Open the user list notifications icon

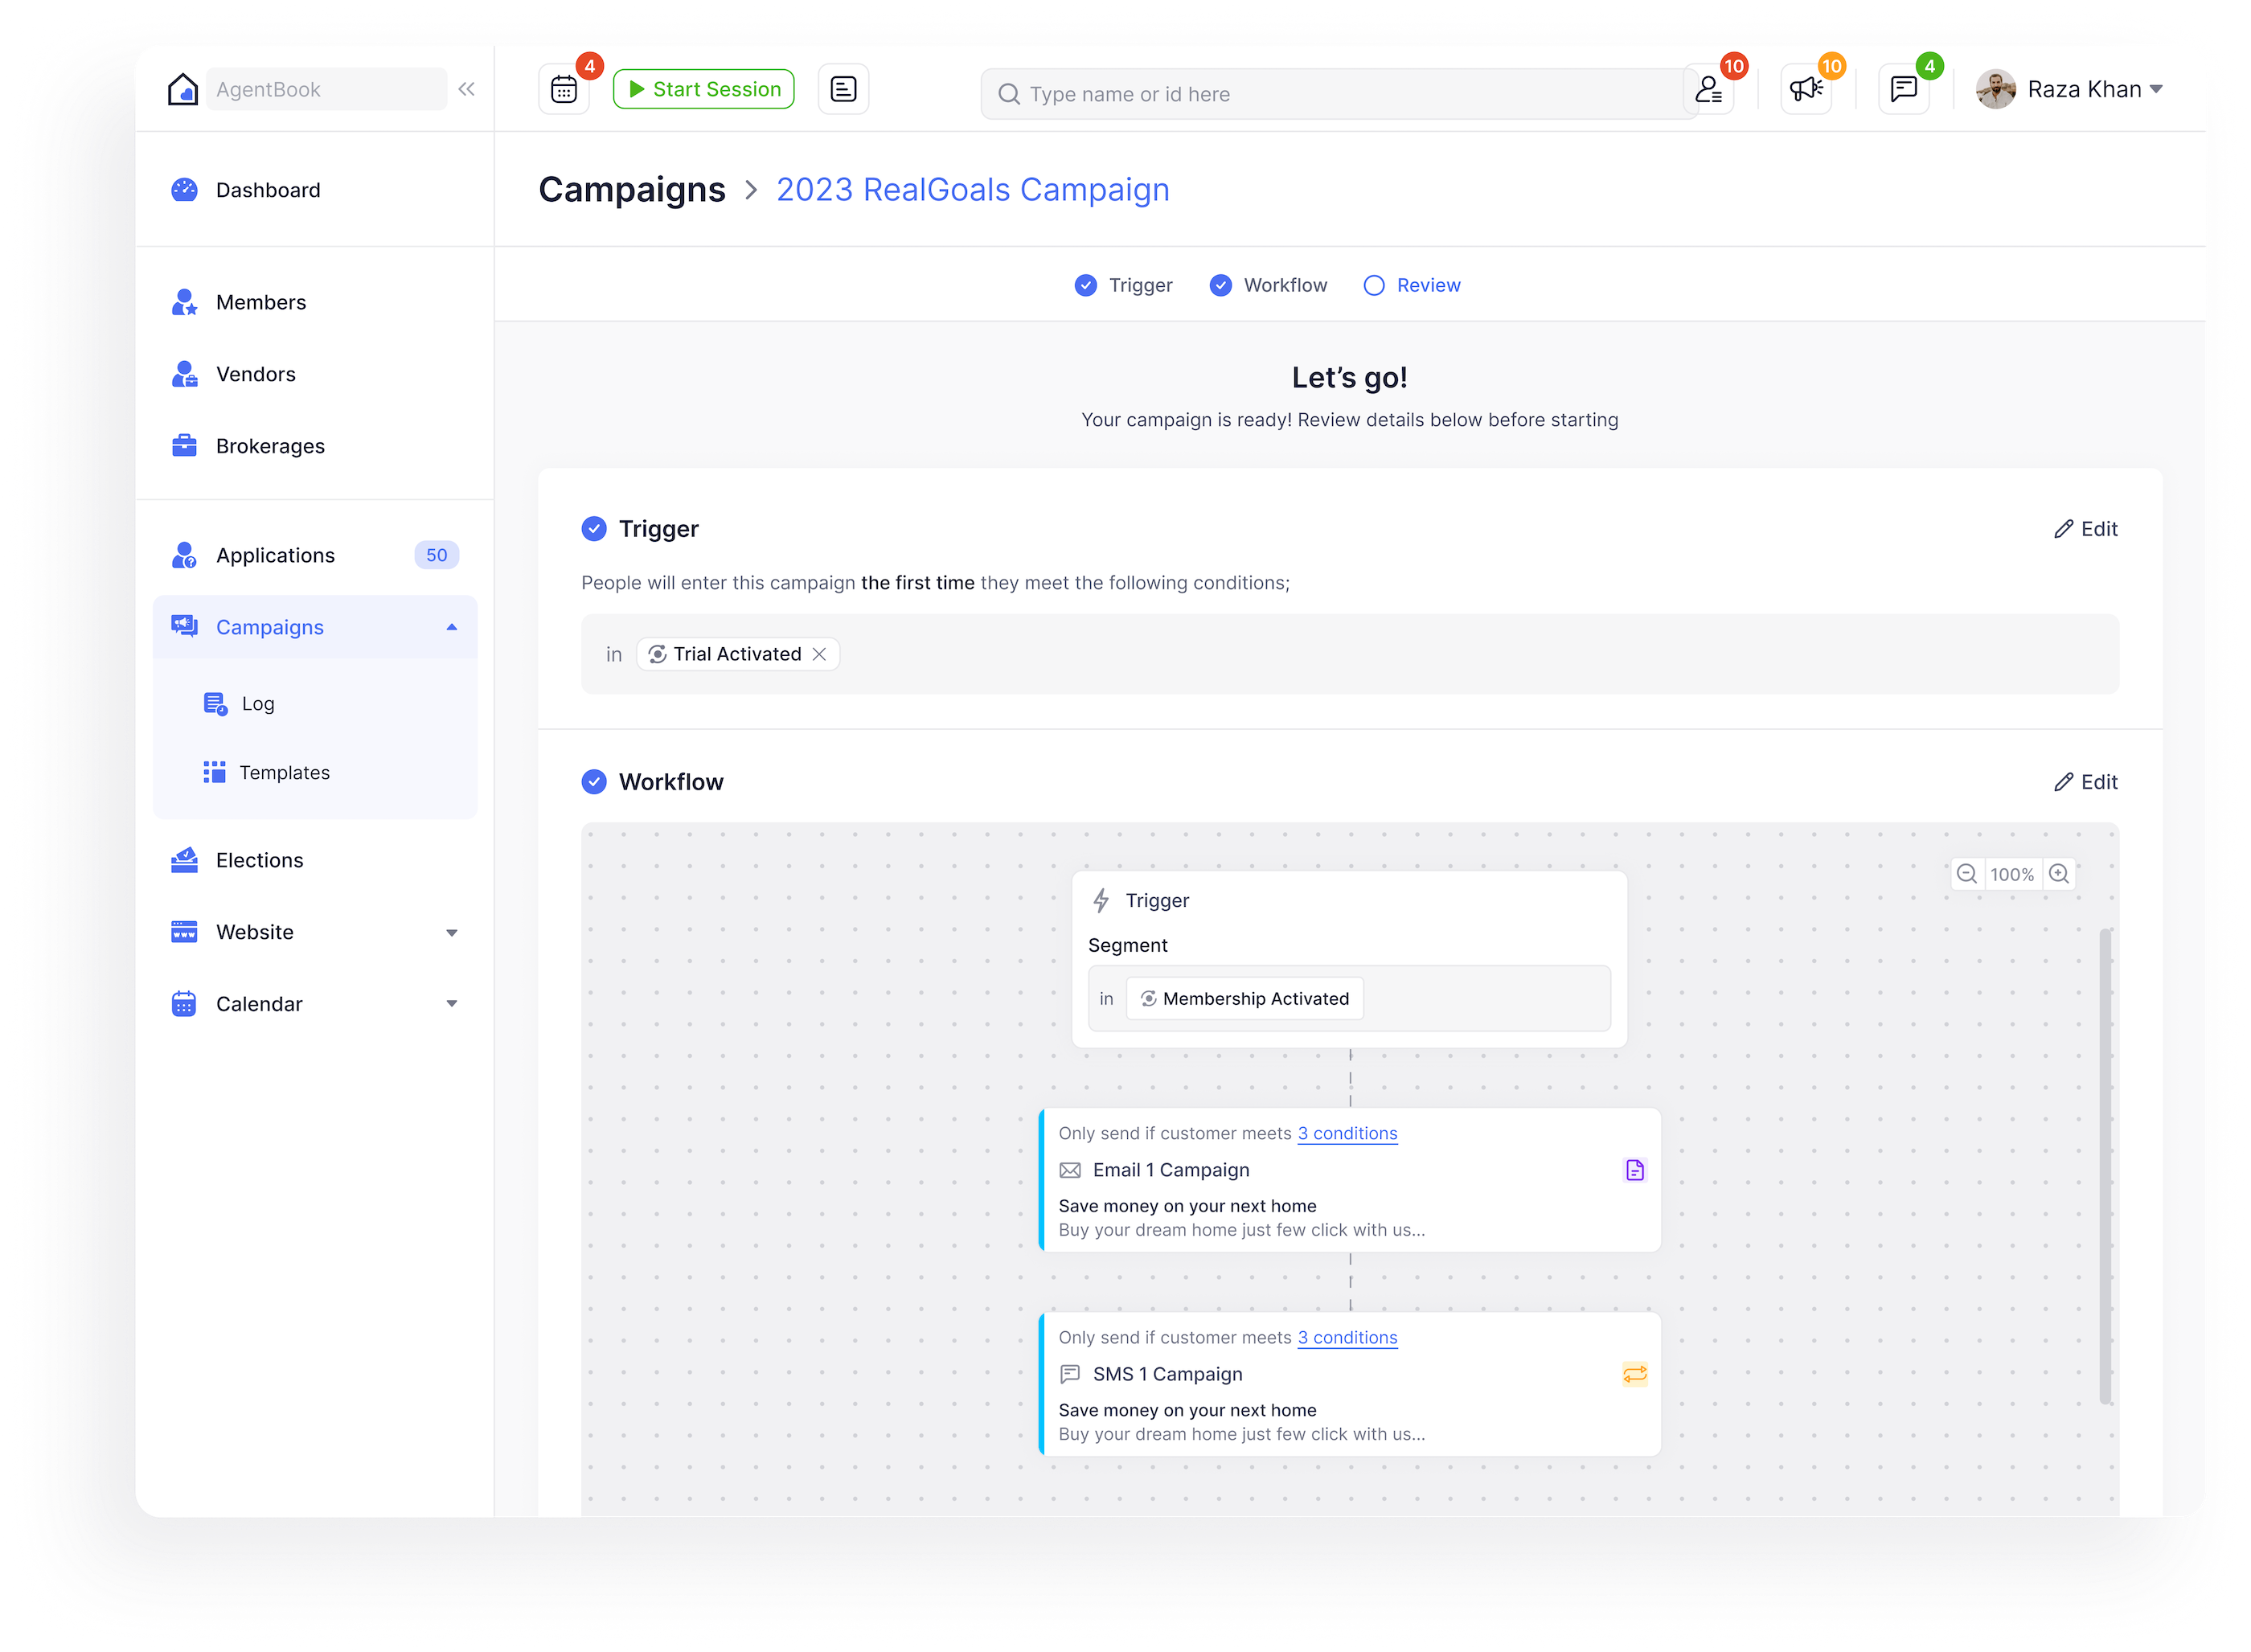coord(1708,90)
